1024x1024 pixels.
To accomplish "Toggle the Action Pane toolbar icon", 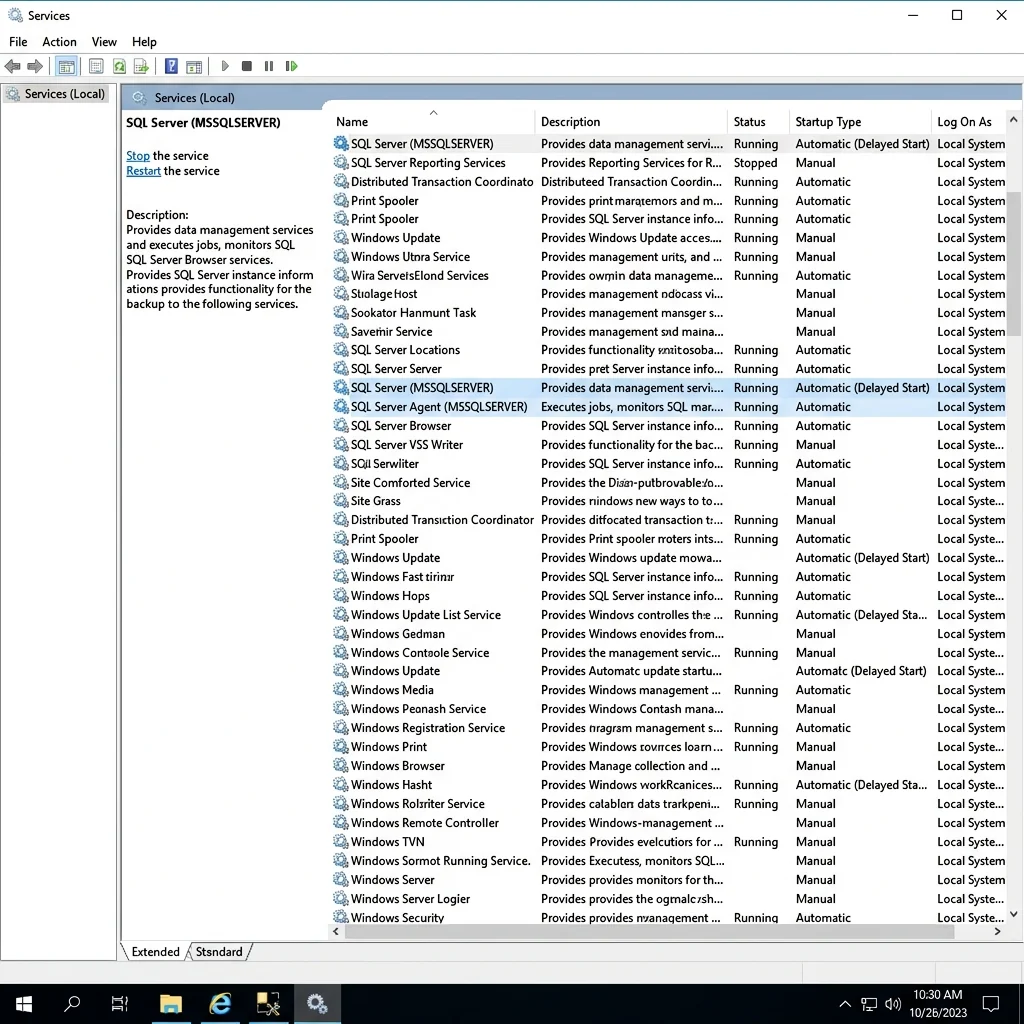I will coord(194,66).
